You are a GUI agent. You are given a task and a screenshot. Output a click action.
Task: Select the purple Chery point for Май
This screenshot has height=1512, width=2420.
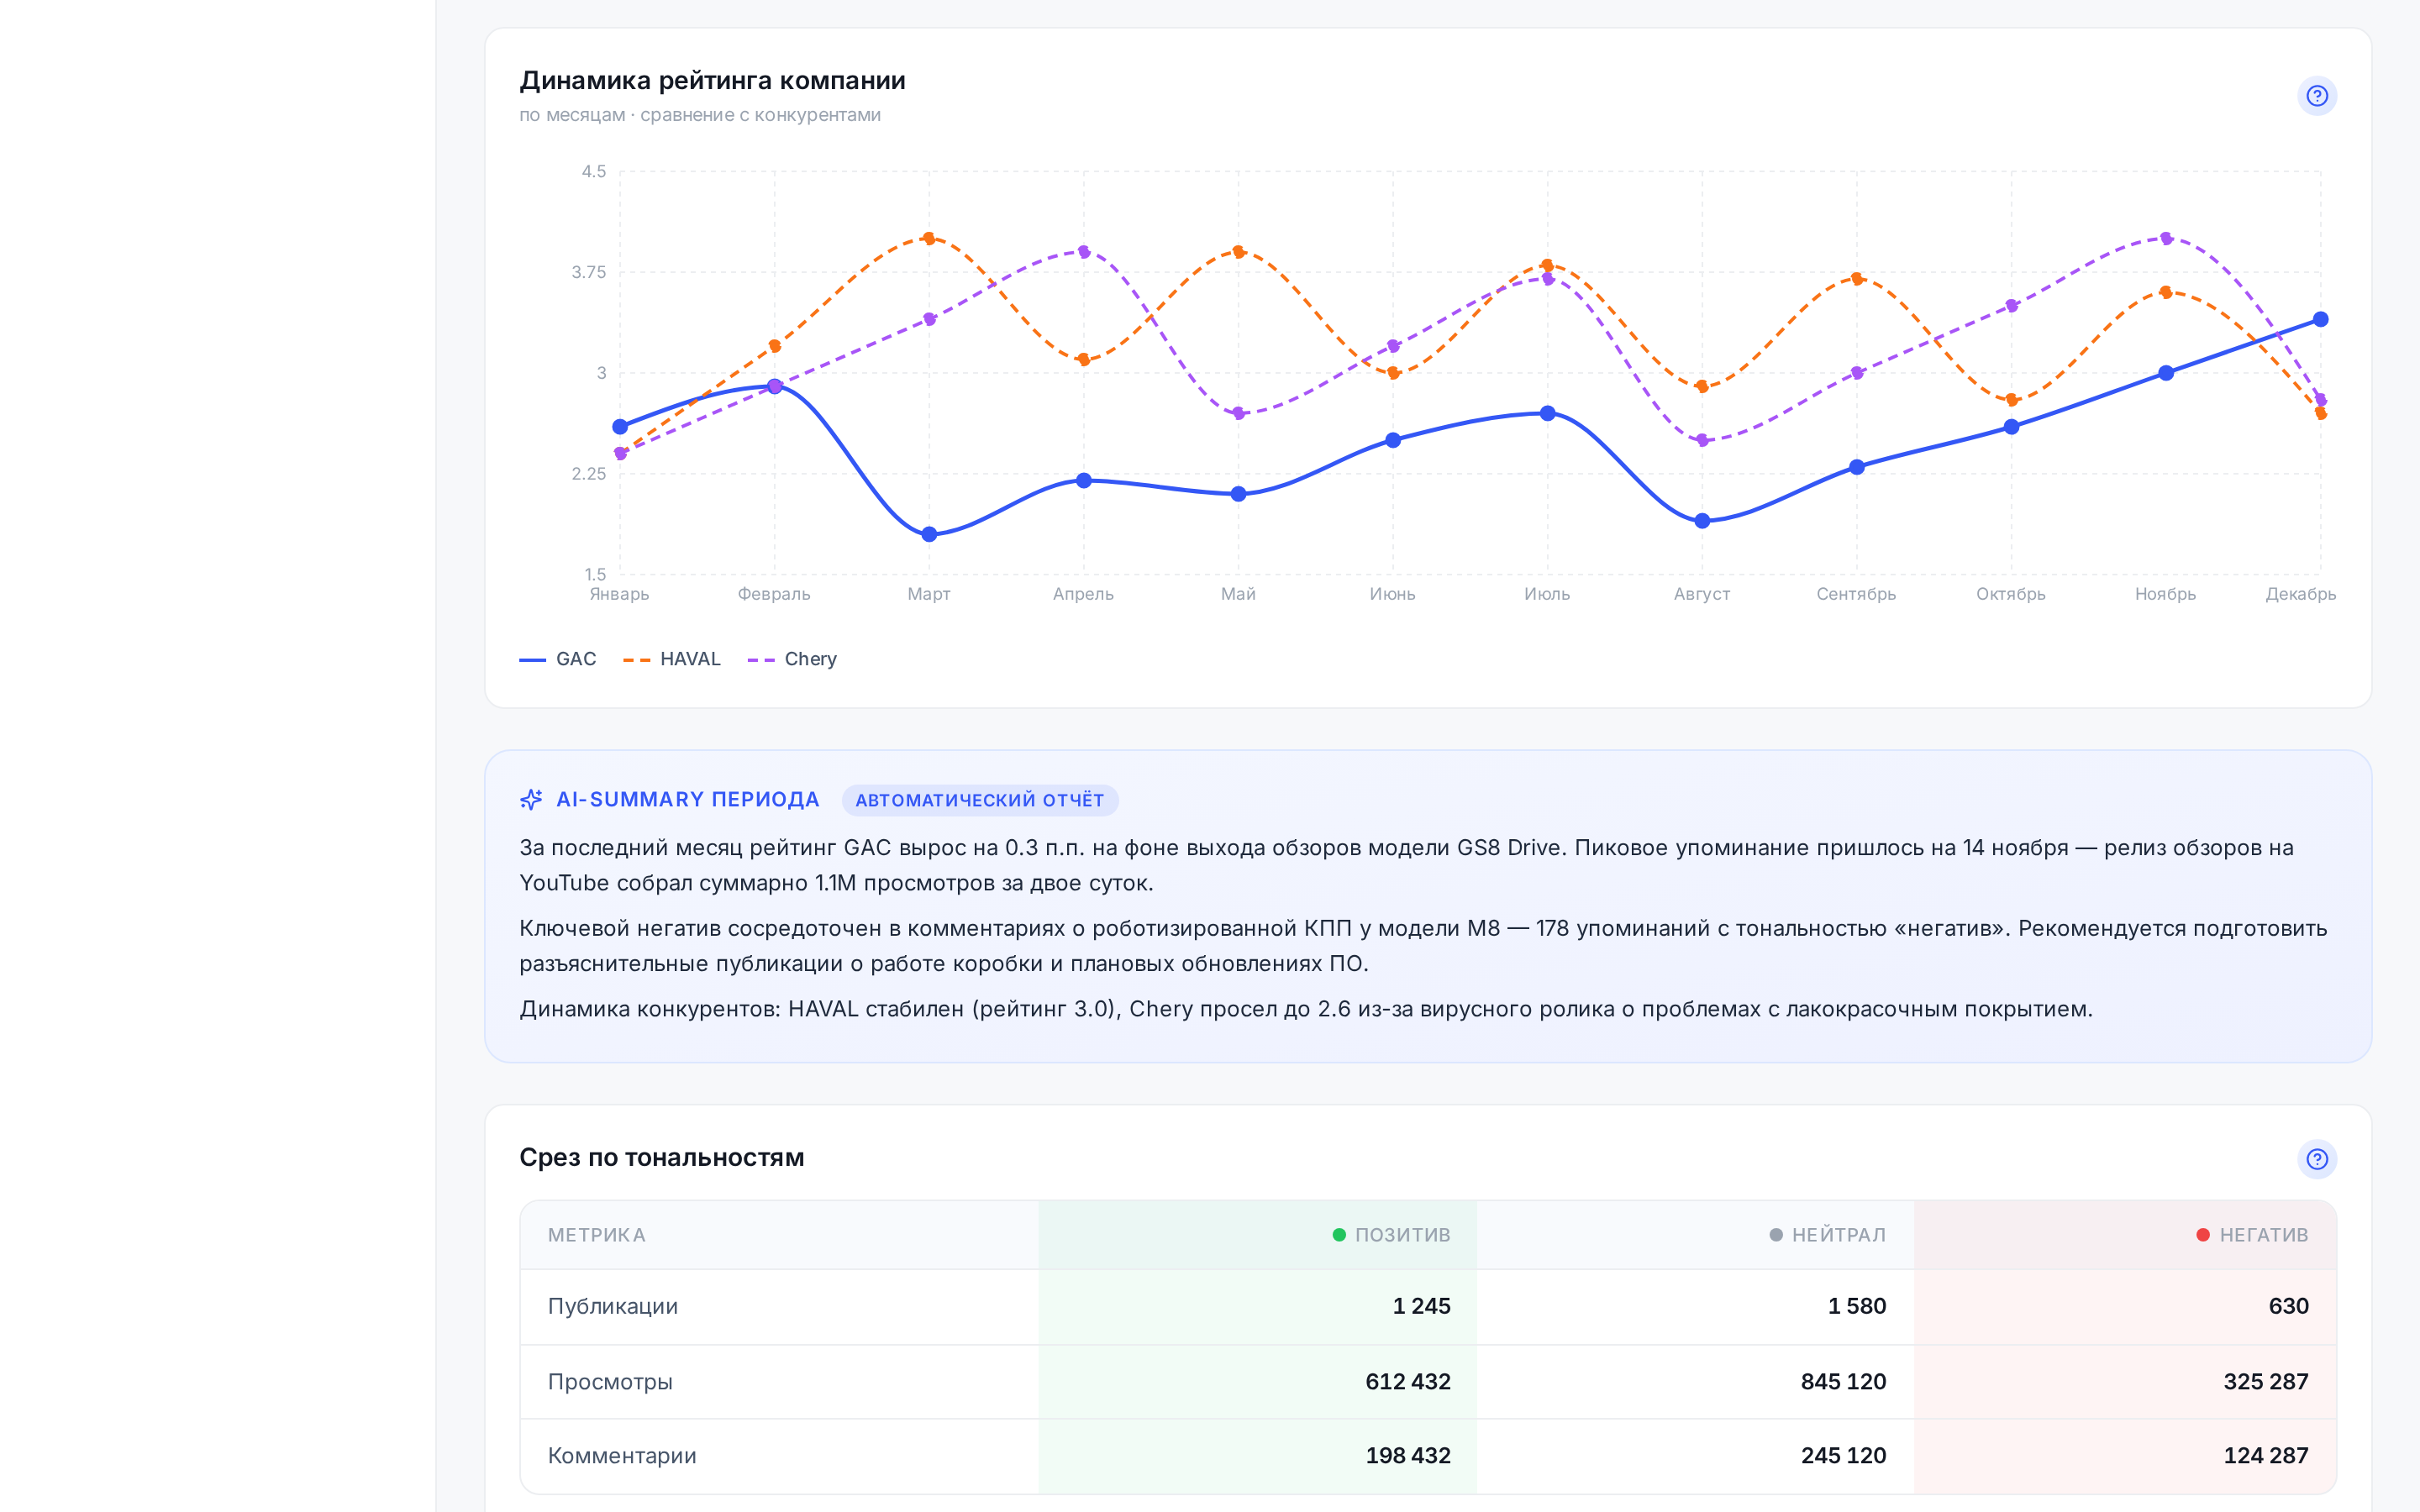pos(1238,413)
